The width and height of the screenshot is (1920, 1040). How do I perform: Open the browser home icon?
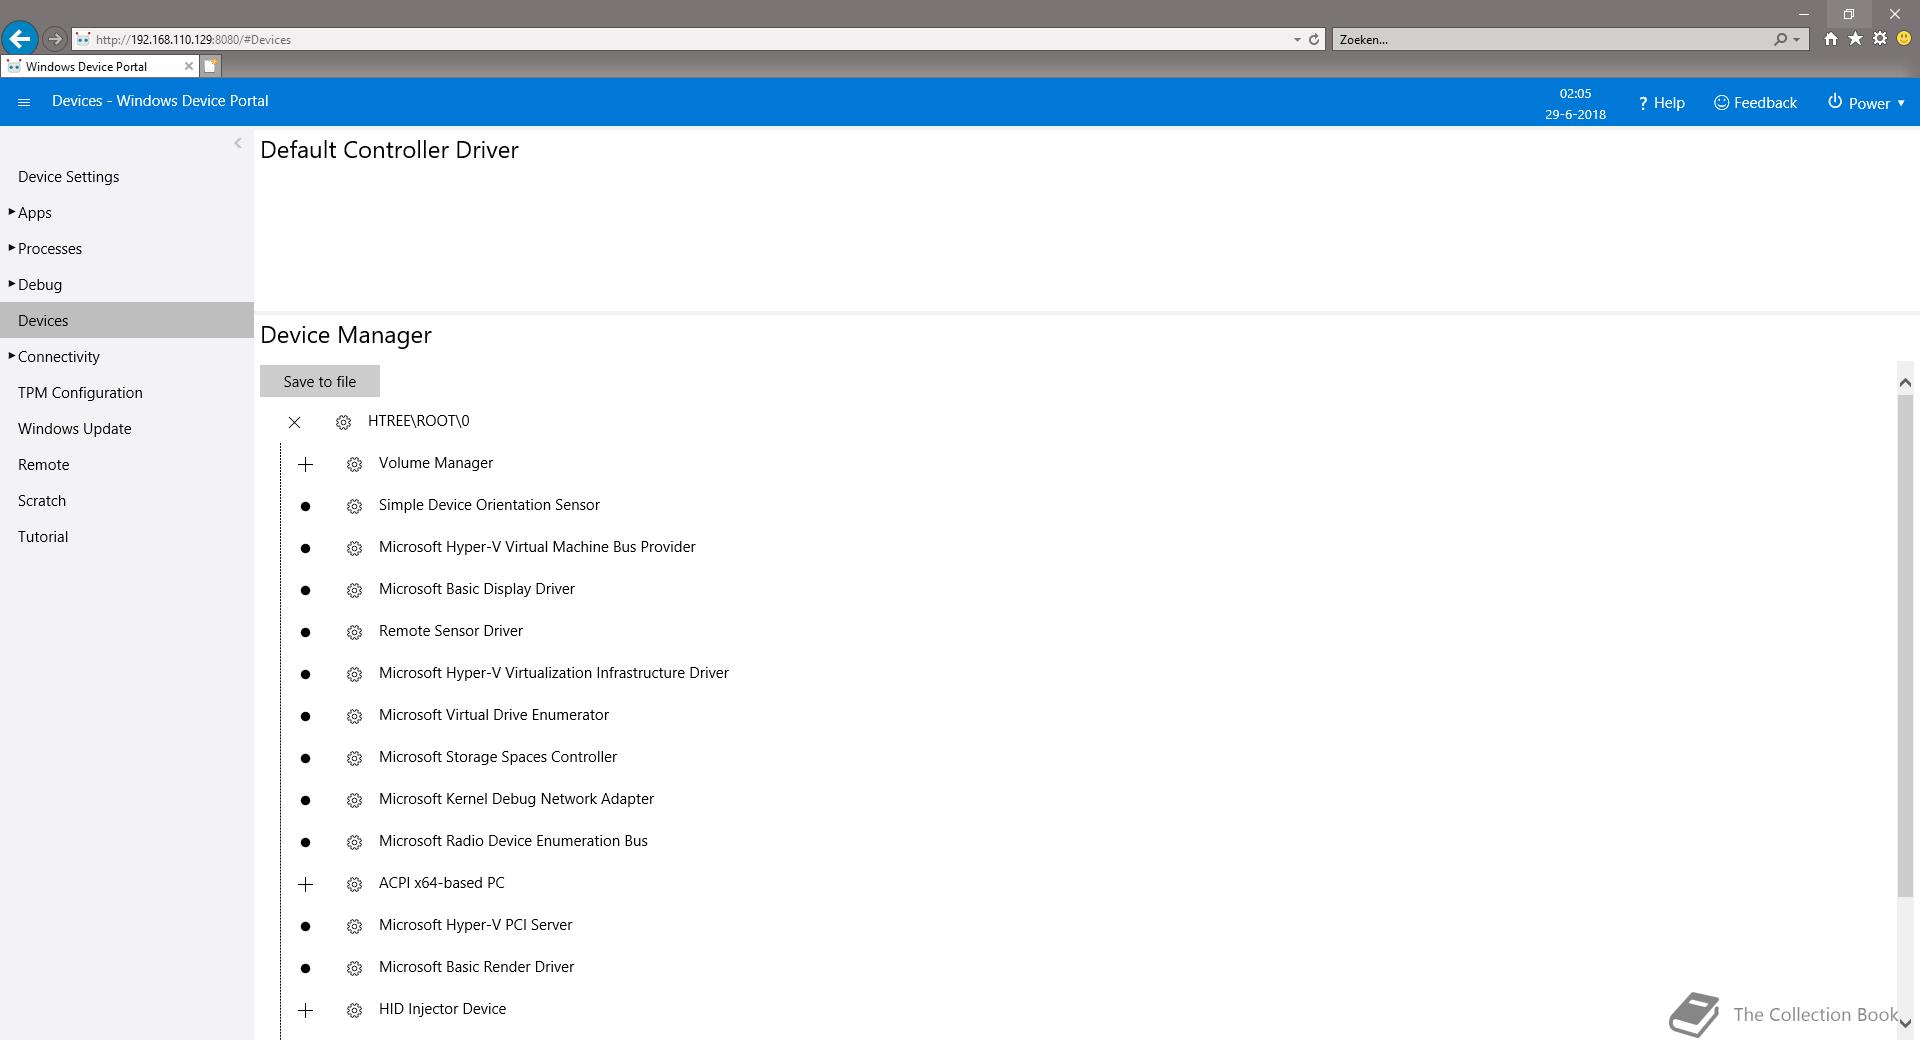click(1830, 39)
